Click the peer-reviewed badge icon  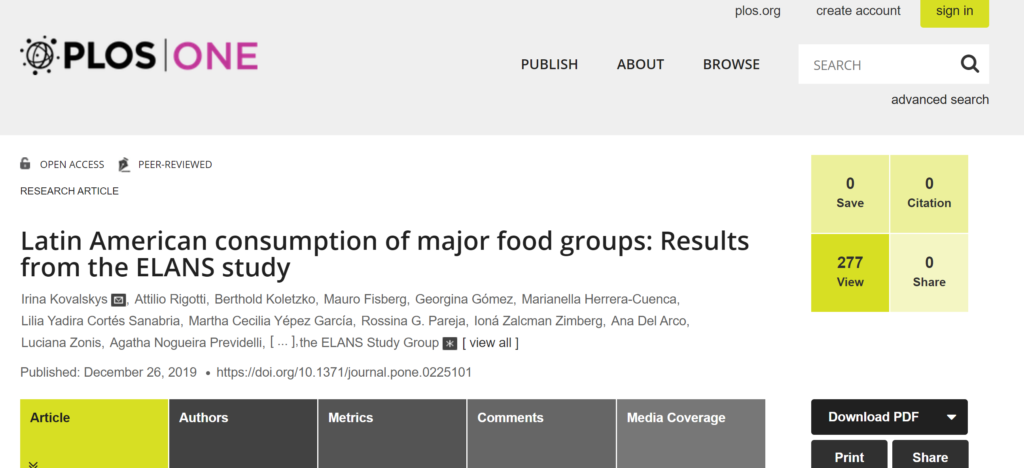point(124,164)
